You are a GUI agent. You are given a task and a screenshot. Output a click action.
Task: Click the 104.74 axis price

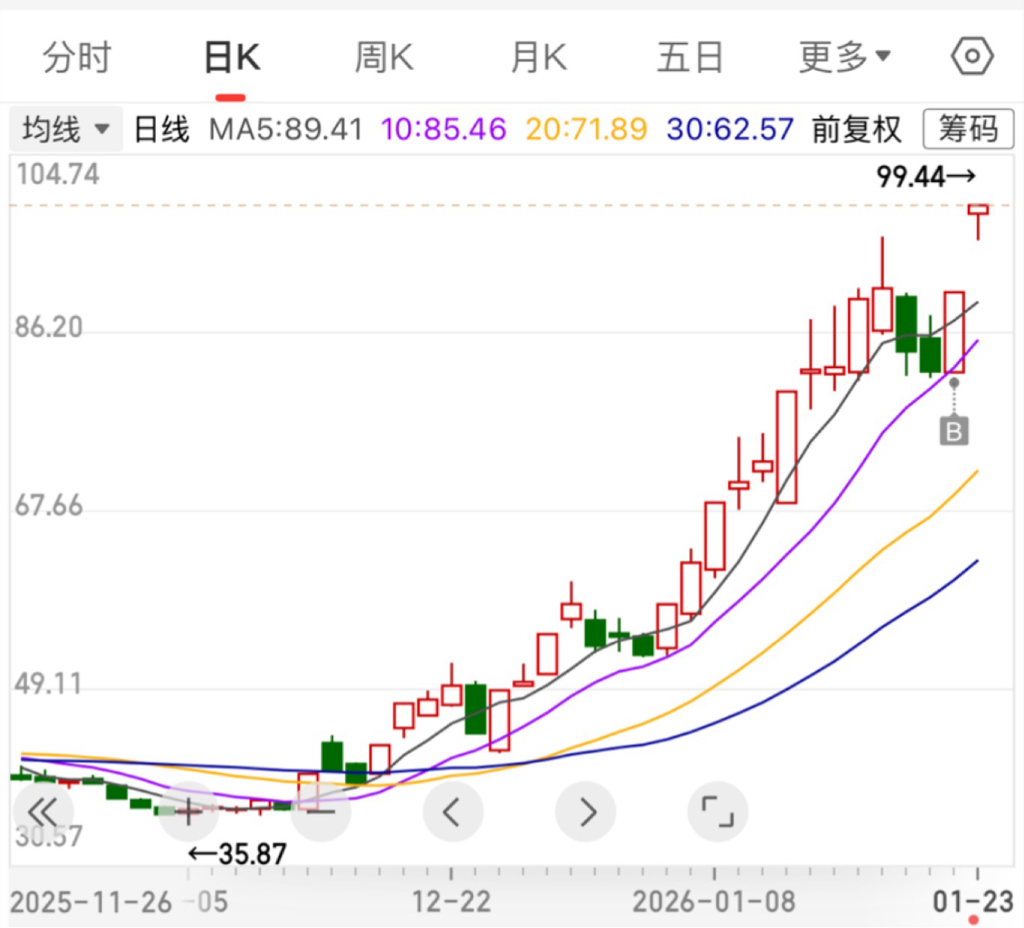pos(57,174)
